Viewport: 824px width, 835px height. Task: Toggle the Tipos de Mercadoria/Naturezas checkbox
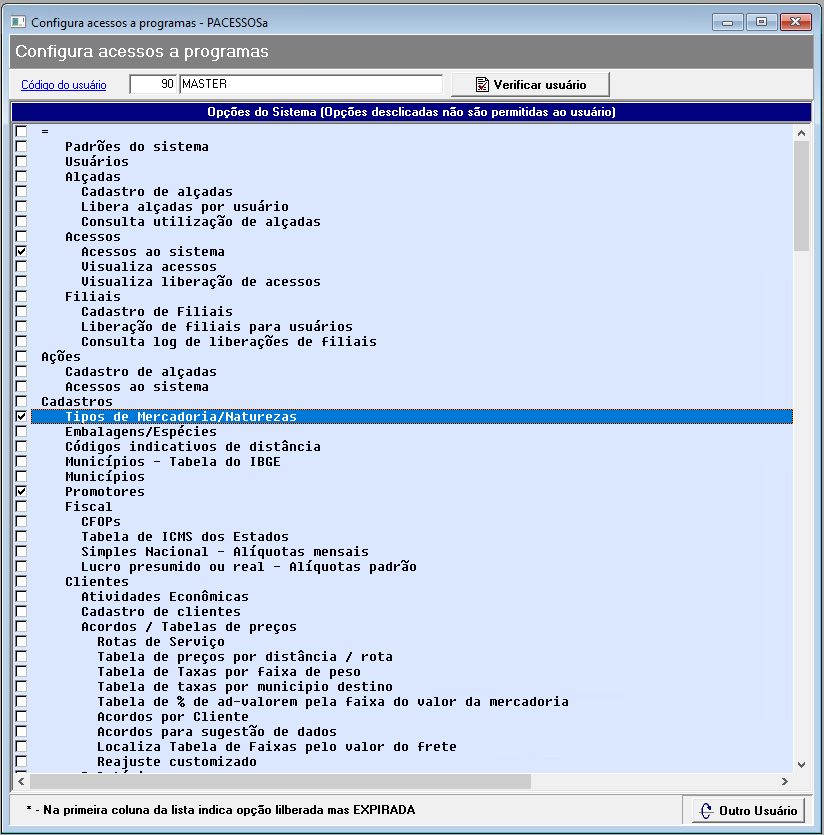click(21, 417)
